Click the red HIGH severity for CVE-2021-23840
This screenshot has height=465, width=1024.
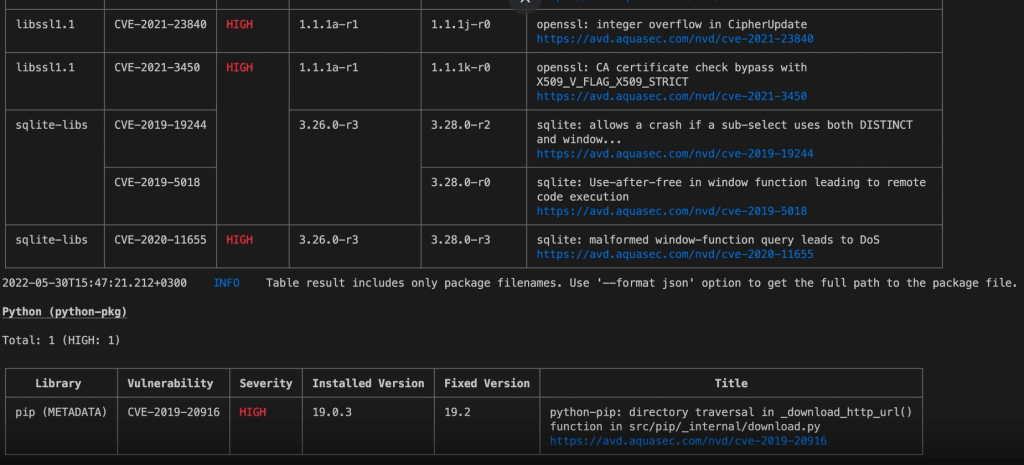click(239, 25)
